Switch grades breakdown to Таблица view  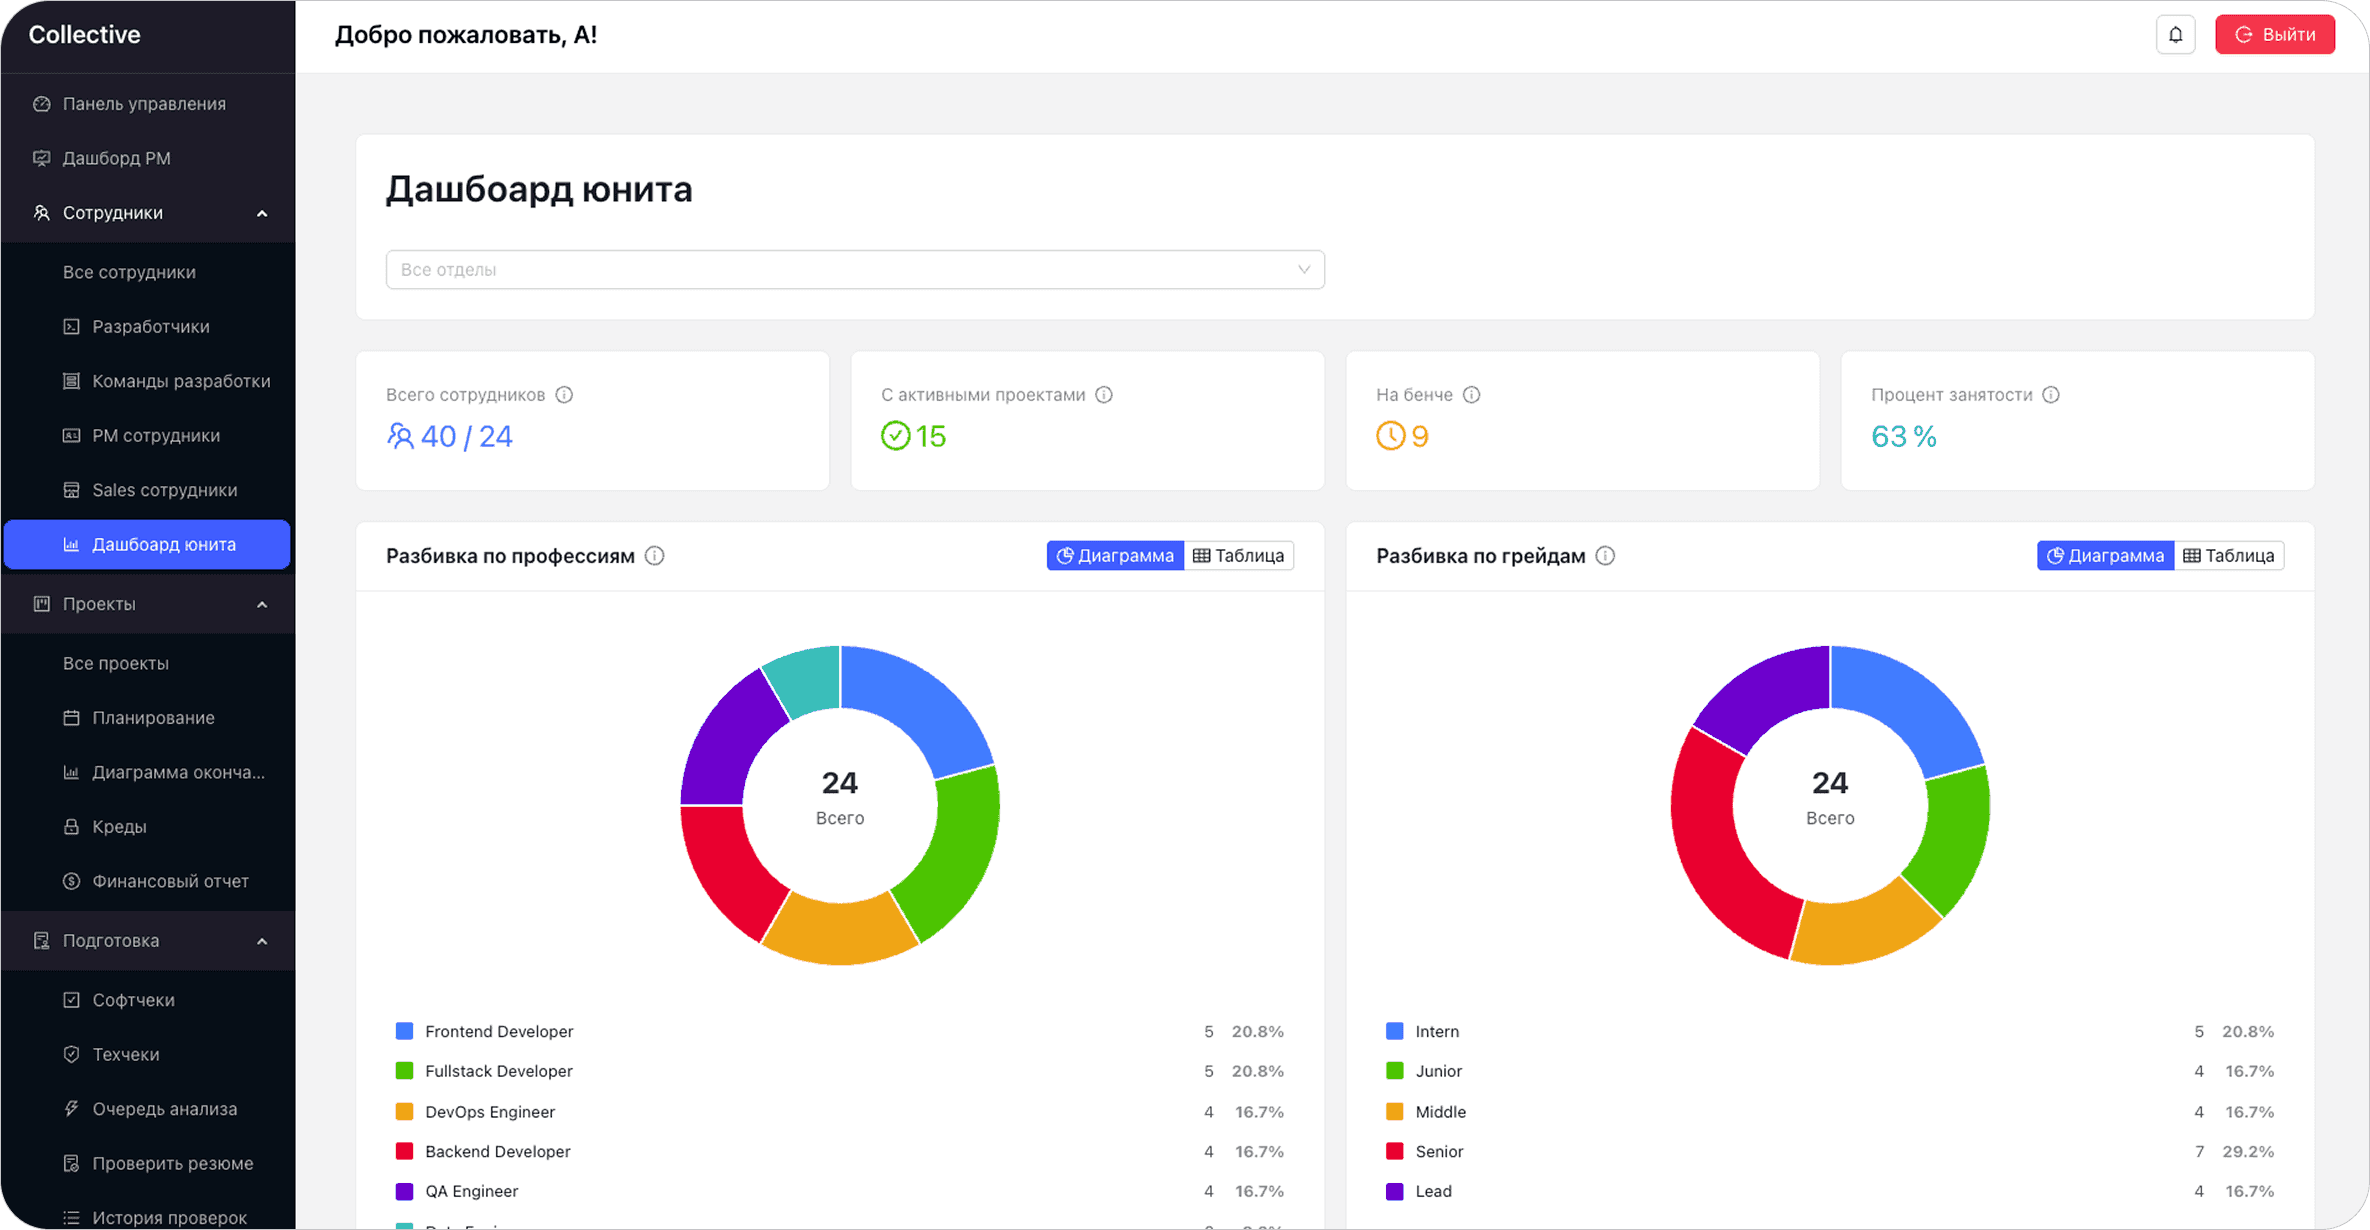click(2229, 556)
